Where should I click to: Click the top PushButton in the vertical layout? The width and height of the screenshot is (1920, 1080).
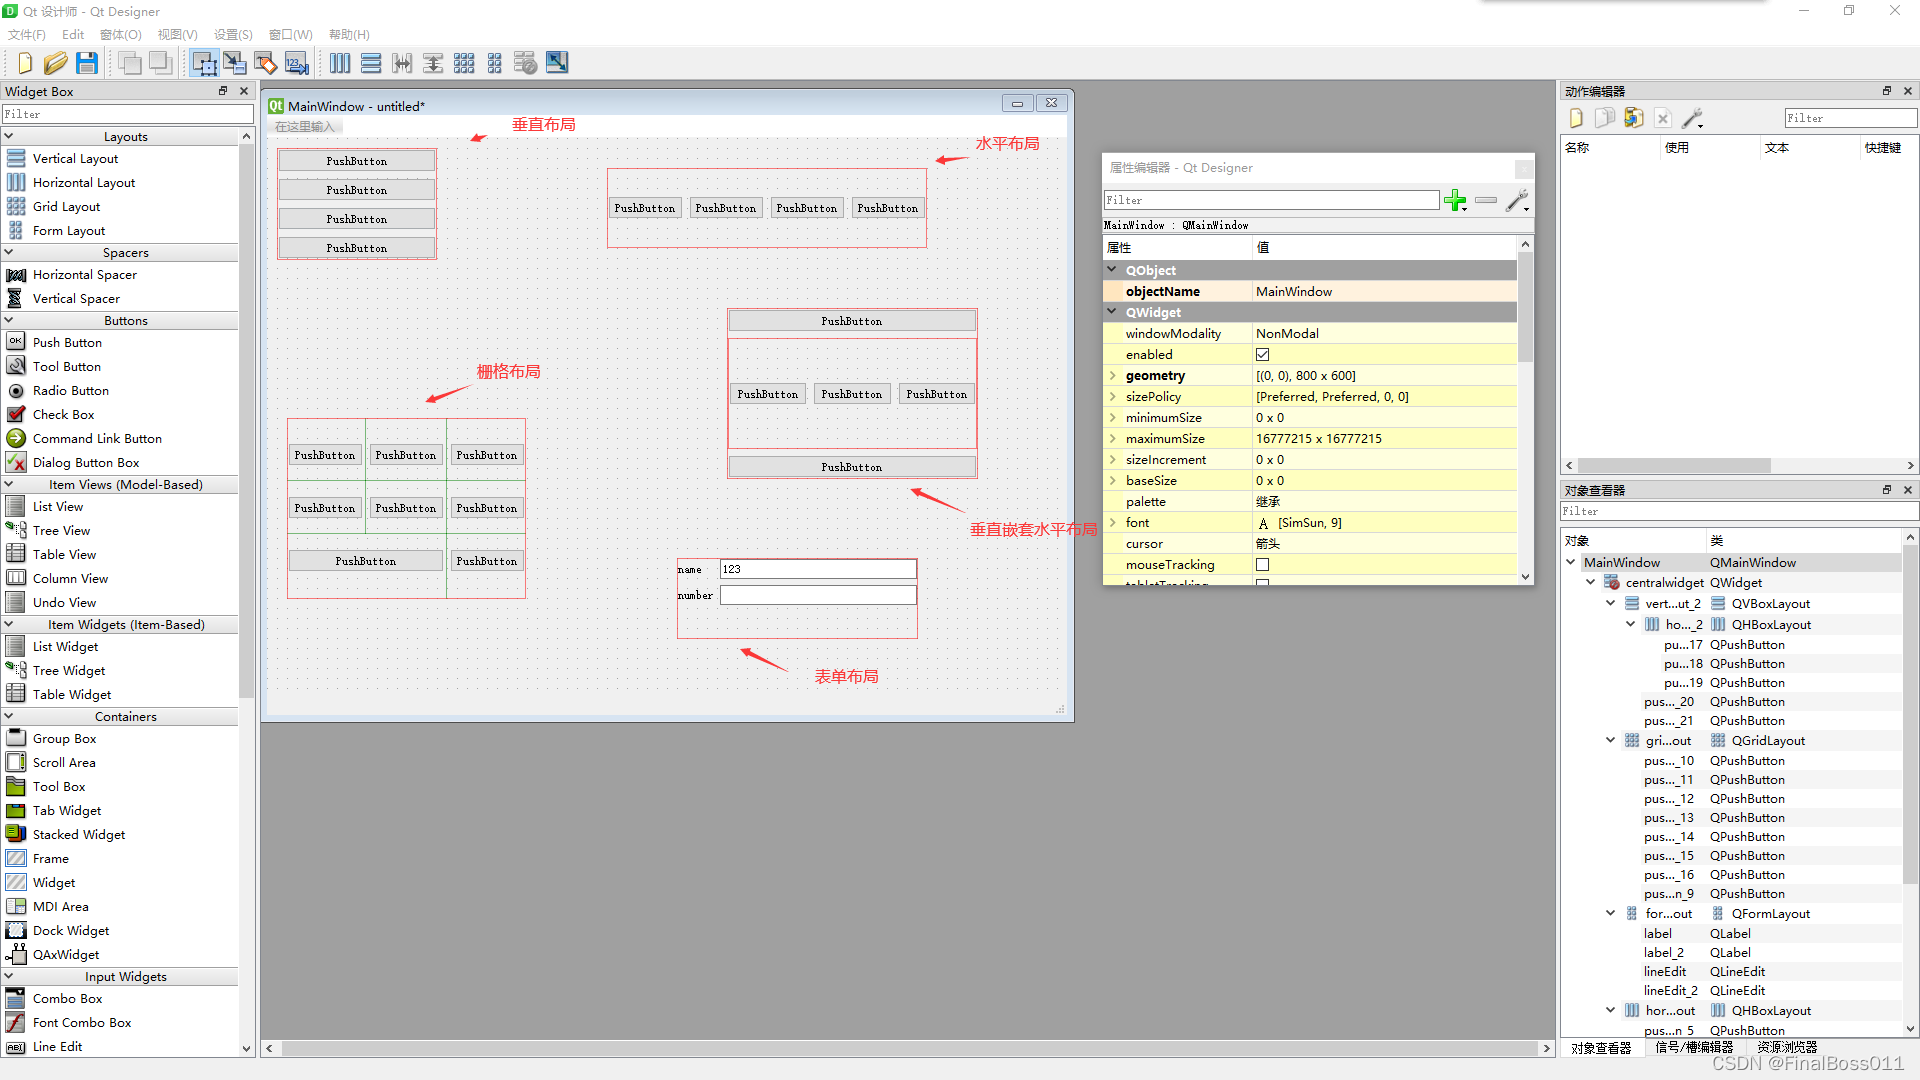(x=356, y=161)
